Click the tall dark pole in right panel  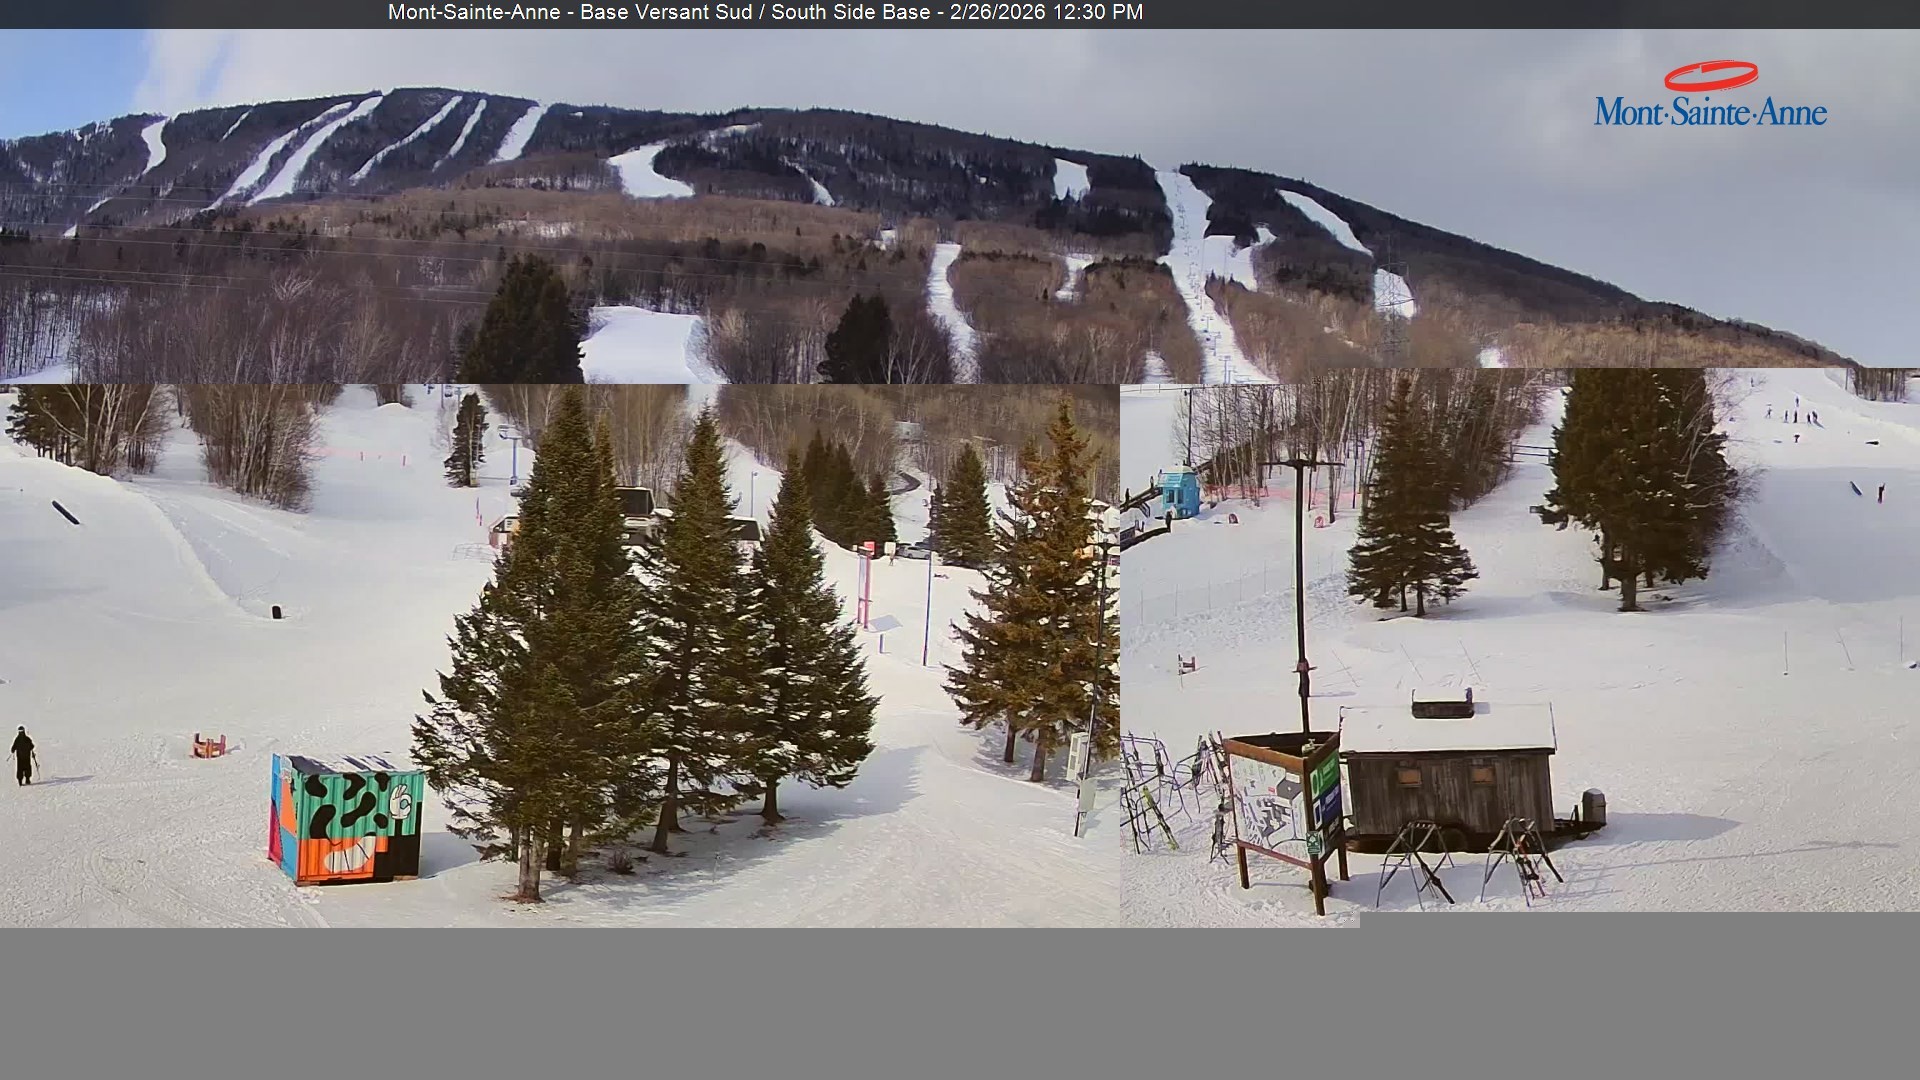point(1301,600)
